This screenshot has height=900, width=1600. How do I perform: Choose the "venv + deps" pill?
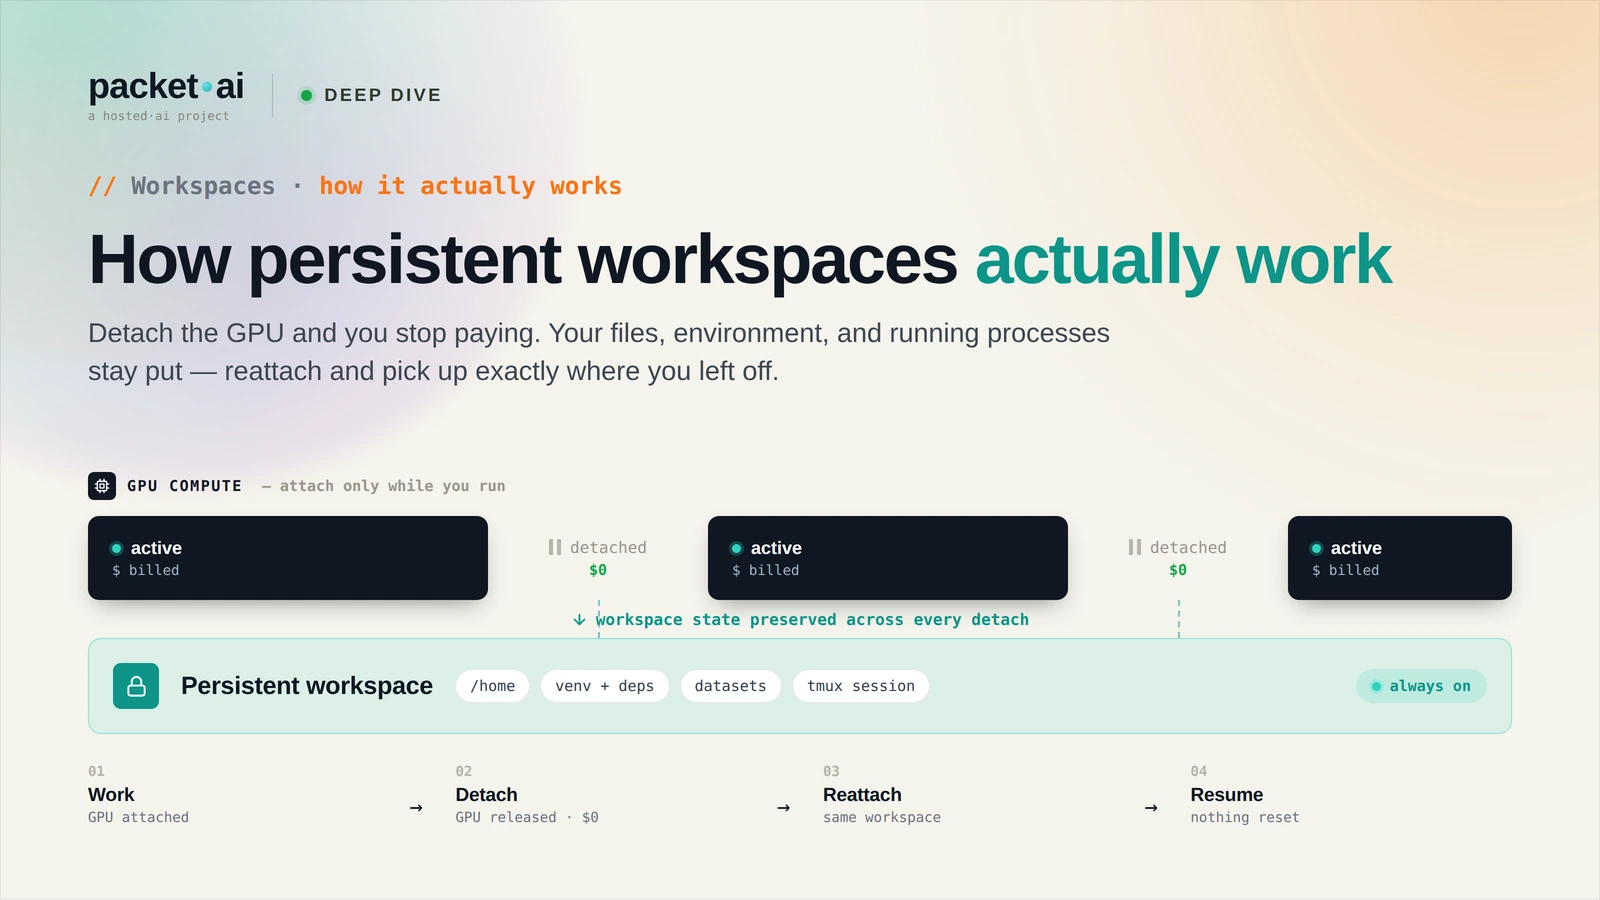[605, 686]
